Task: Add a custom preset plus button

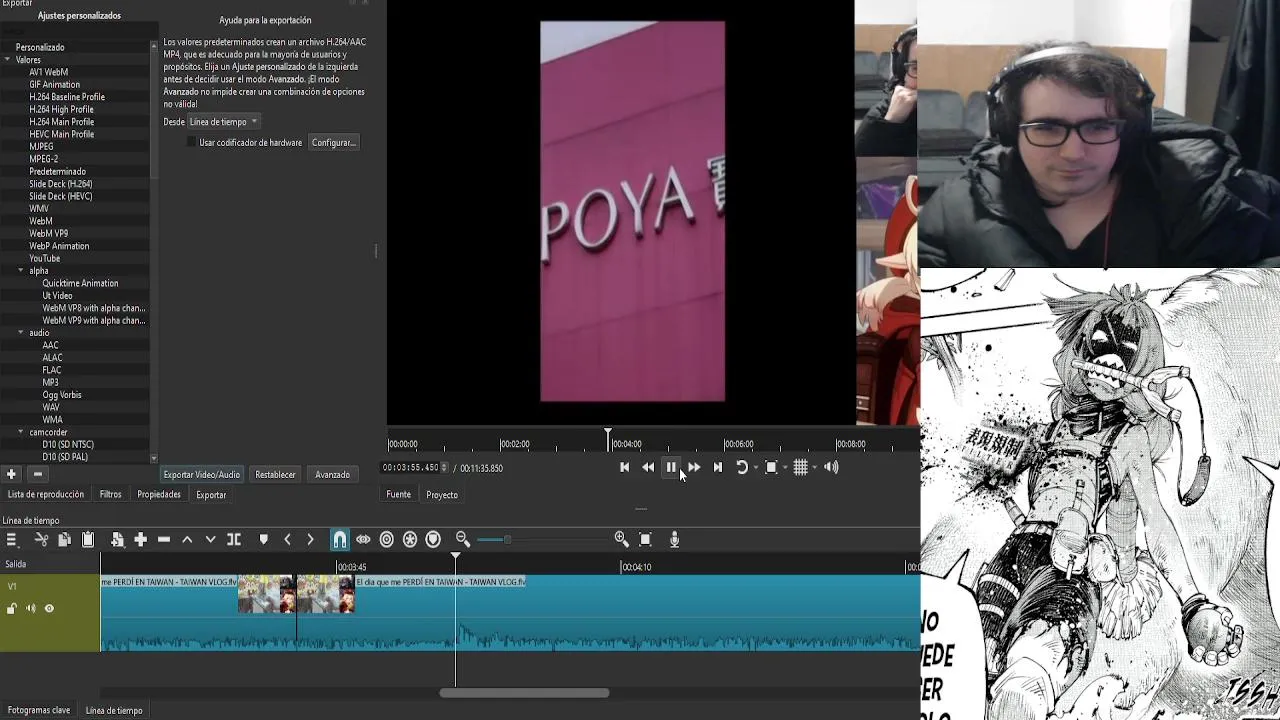Action: (x=11, y=475)
